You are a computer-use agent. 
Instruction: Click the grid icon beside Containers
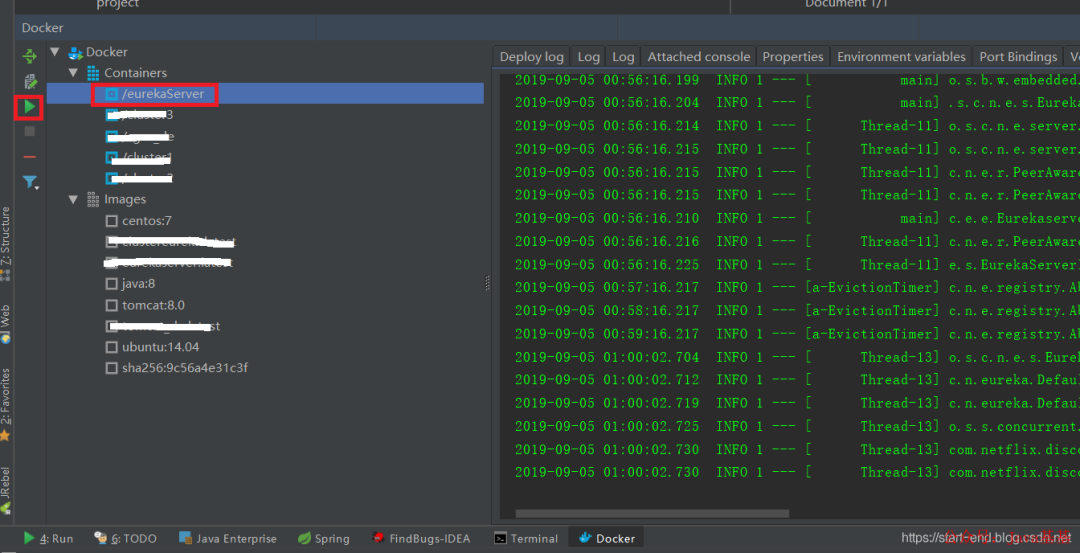coord(93,72)
